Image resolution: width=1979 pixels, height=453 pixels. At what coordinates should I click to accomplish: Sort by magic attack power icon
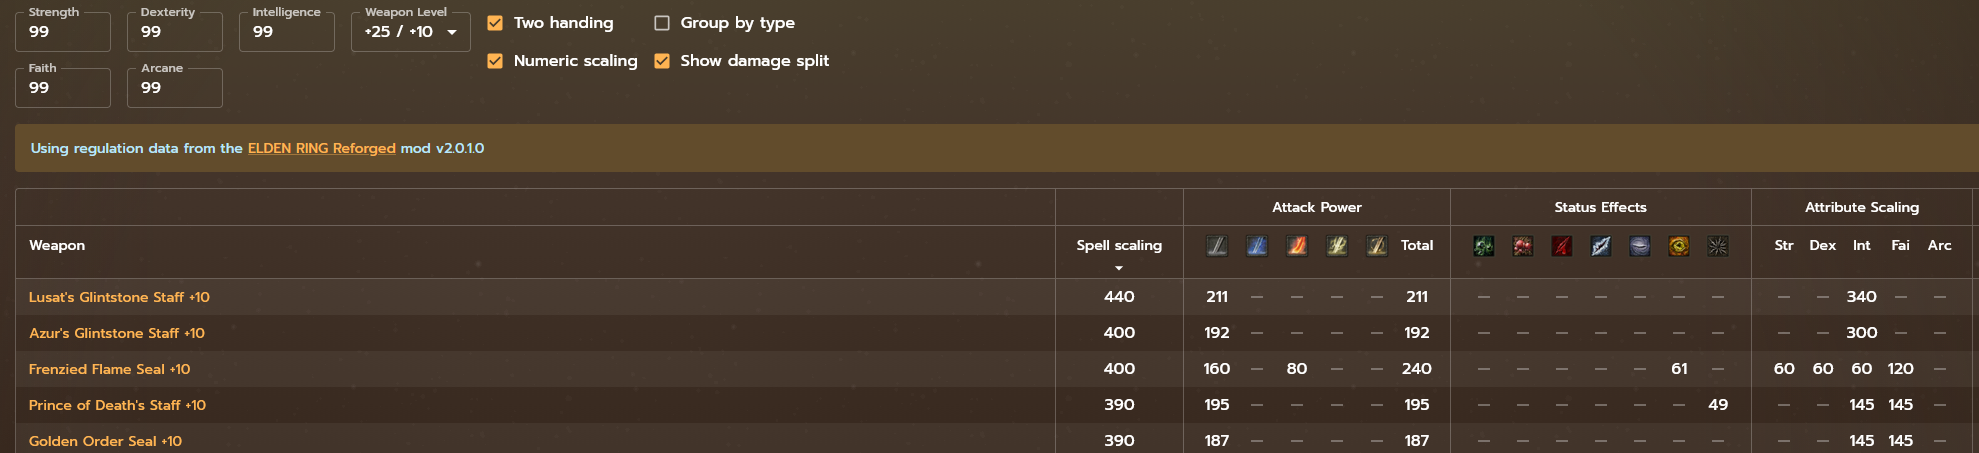point(1256,246)
